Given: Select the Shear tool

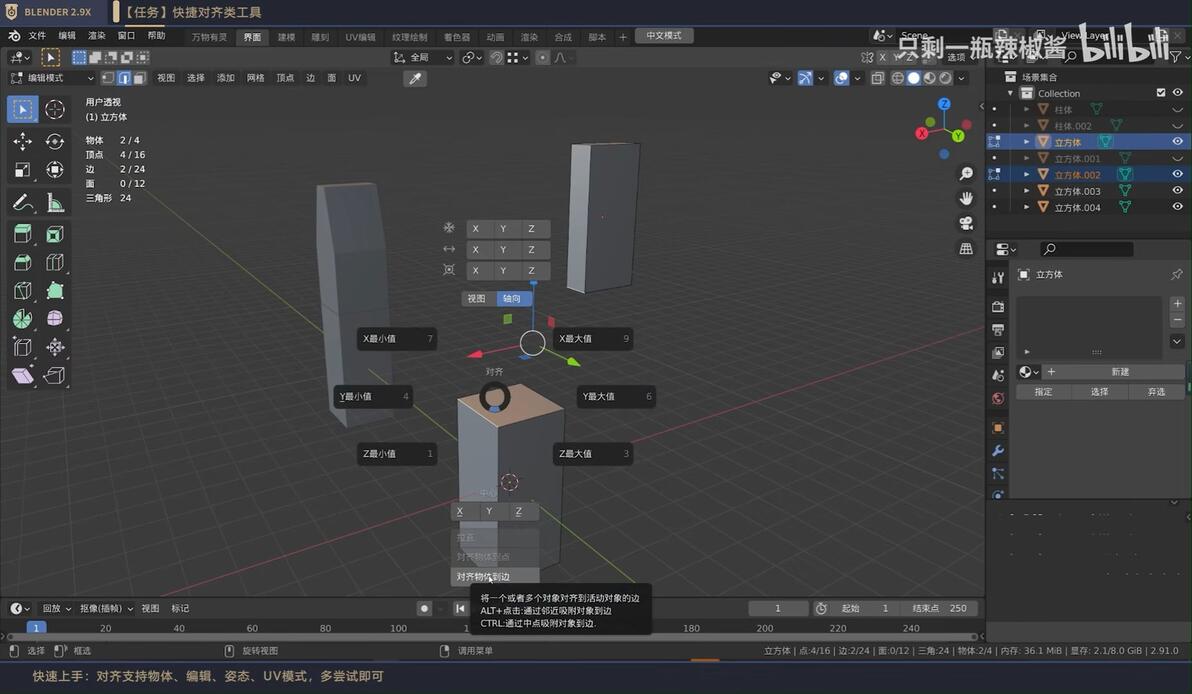Looking at the screenshot, I should pos(23,376).
